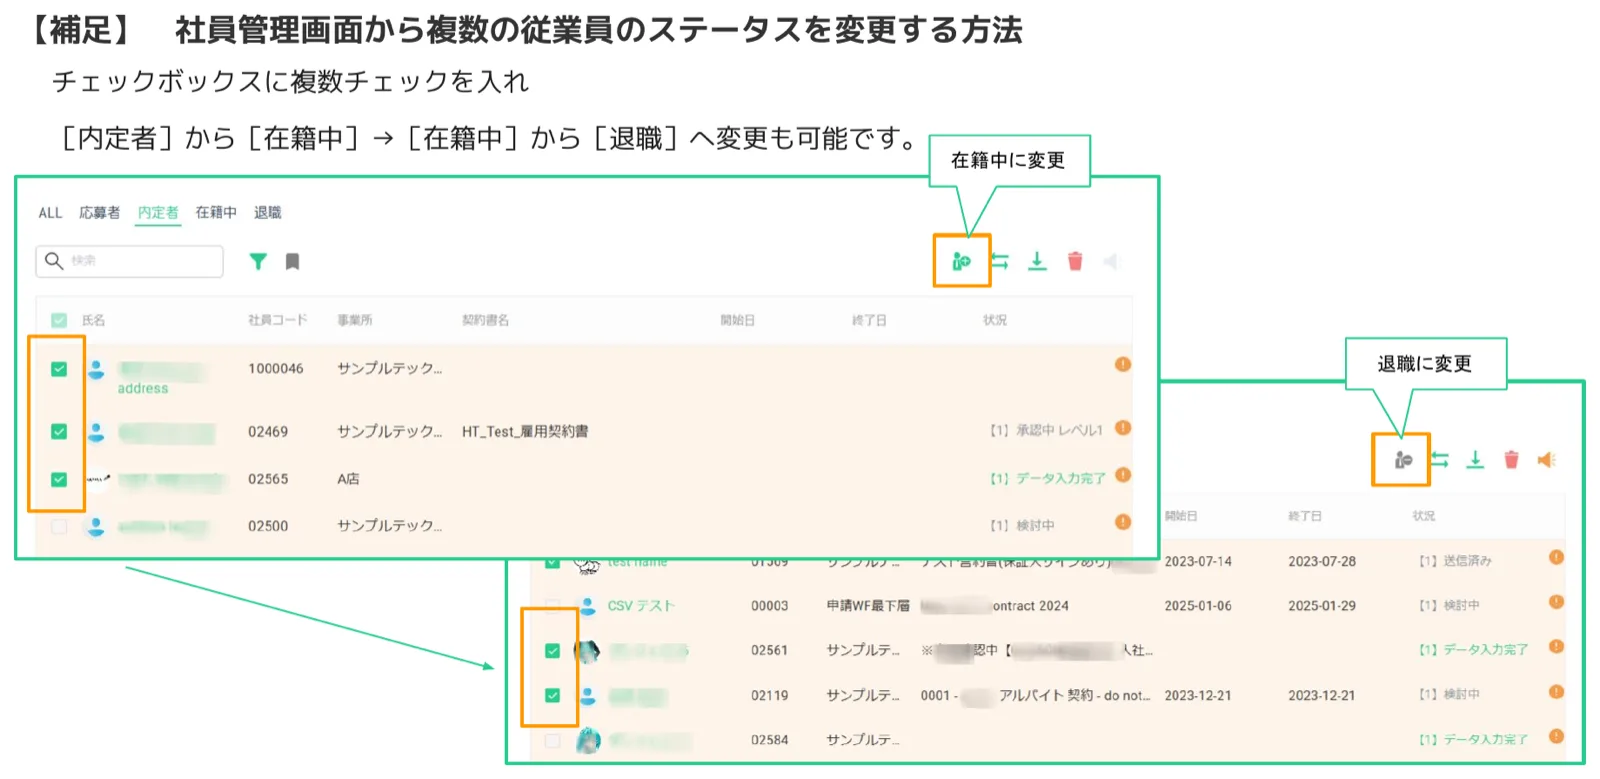This screenshot has width=1600, height=779.
Task: Click the 検索 search field
Action: point(129,261)
